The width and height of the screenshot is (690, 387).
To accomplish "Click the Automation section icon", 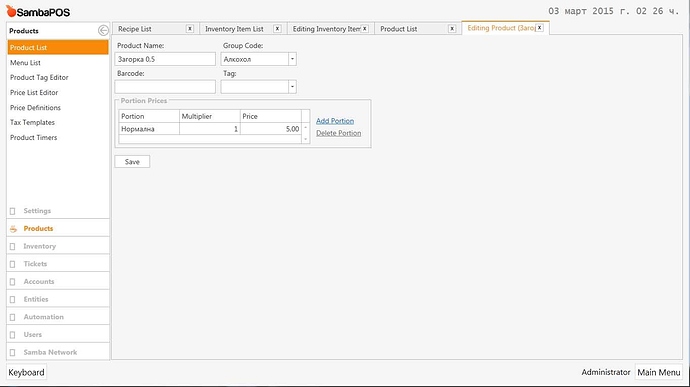I will click(x=13, y=317).
